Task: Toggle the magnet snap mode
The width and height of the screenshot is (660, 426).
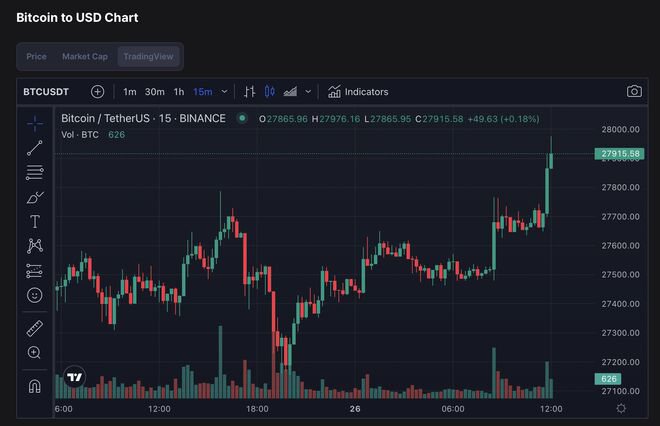Action: [x=35, y=385]
